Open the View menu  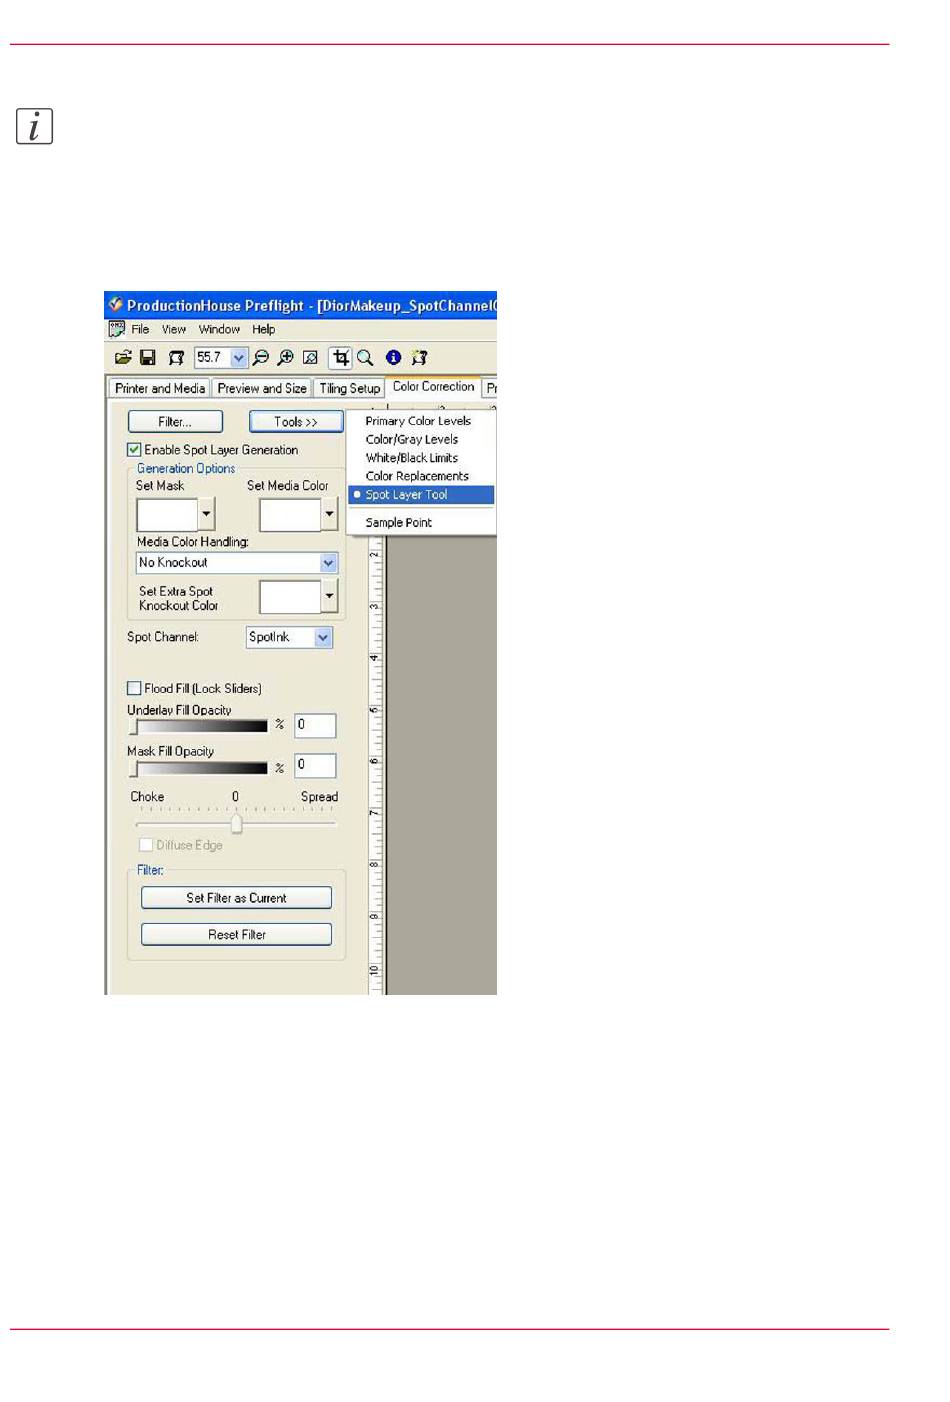tap(174, 329)
